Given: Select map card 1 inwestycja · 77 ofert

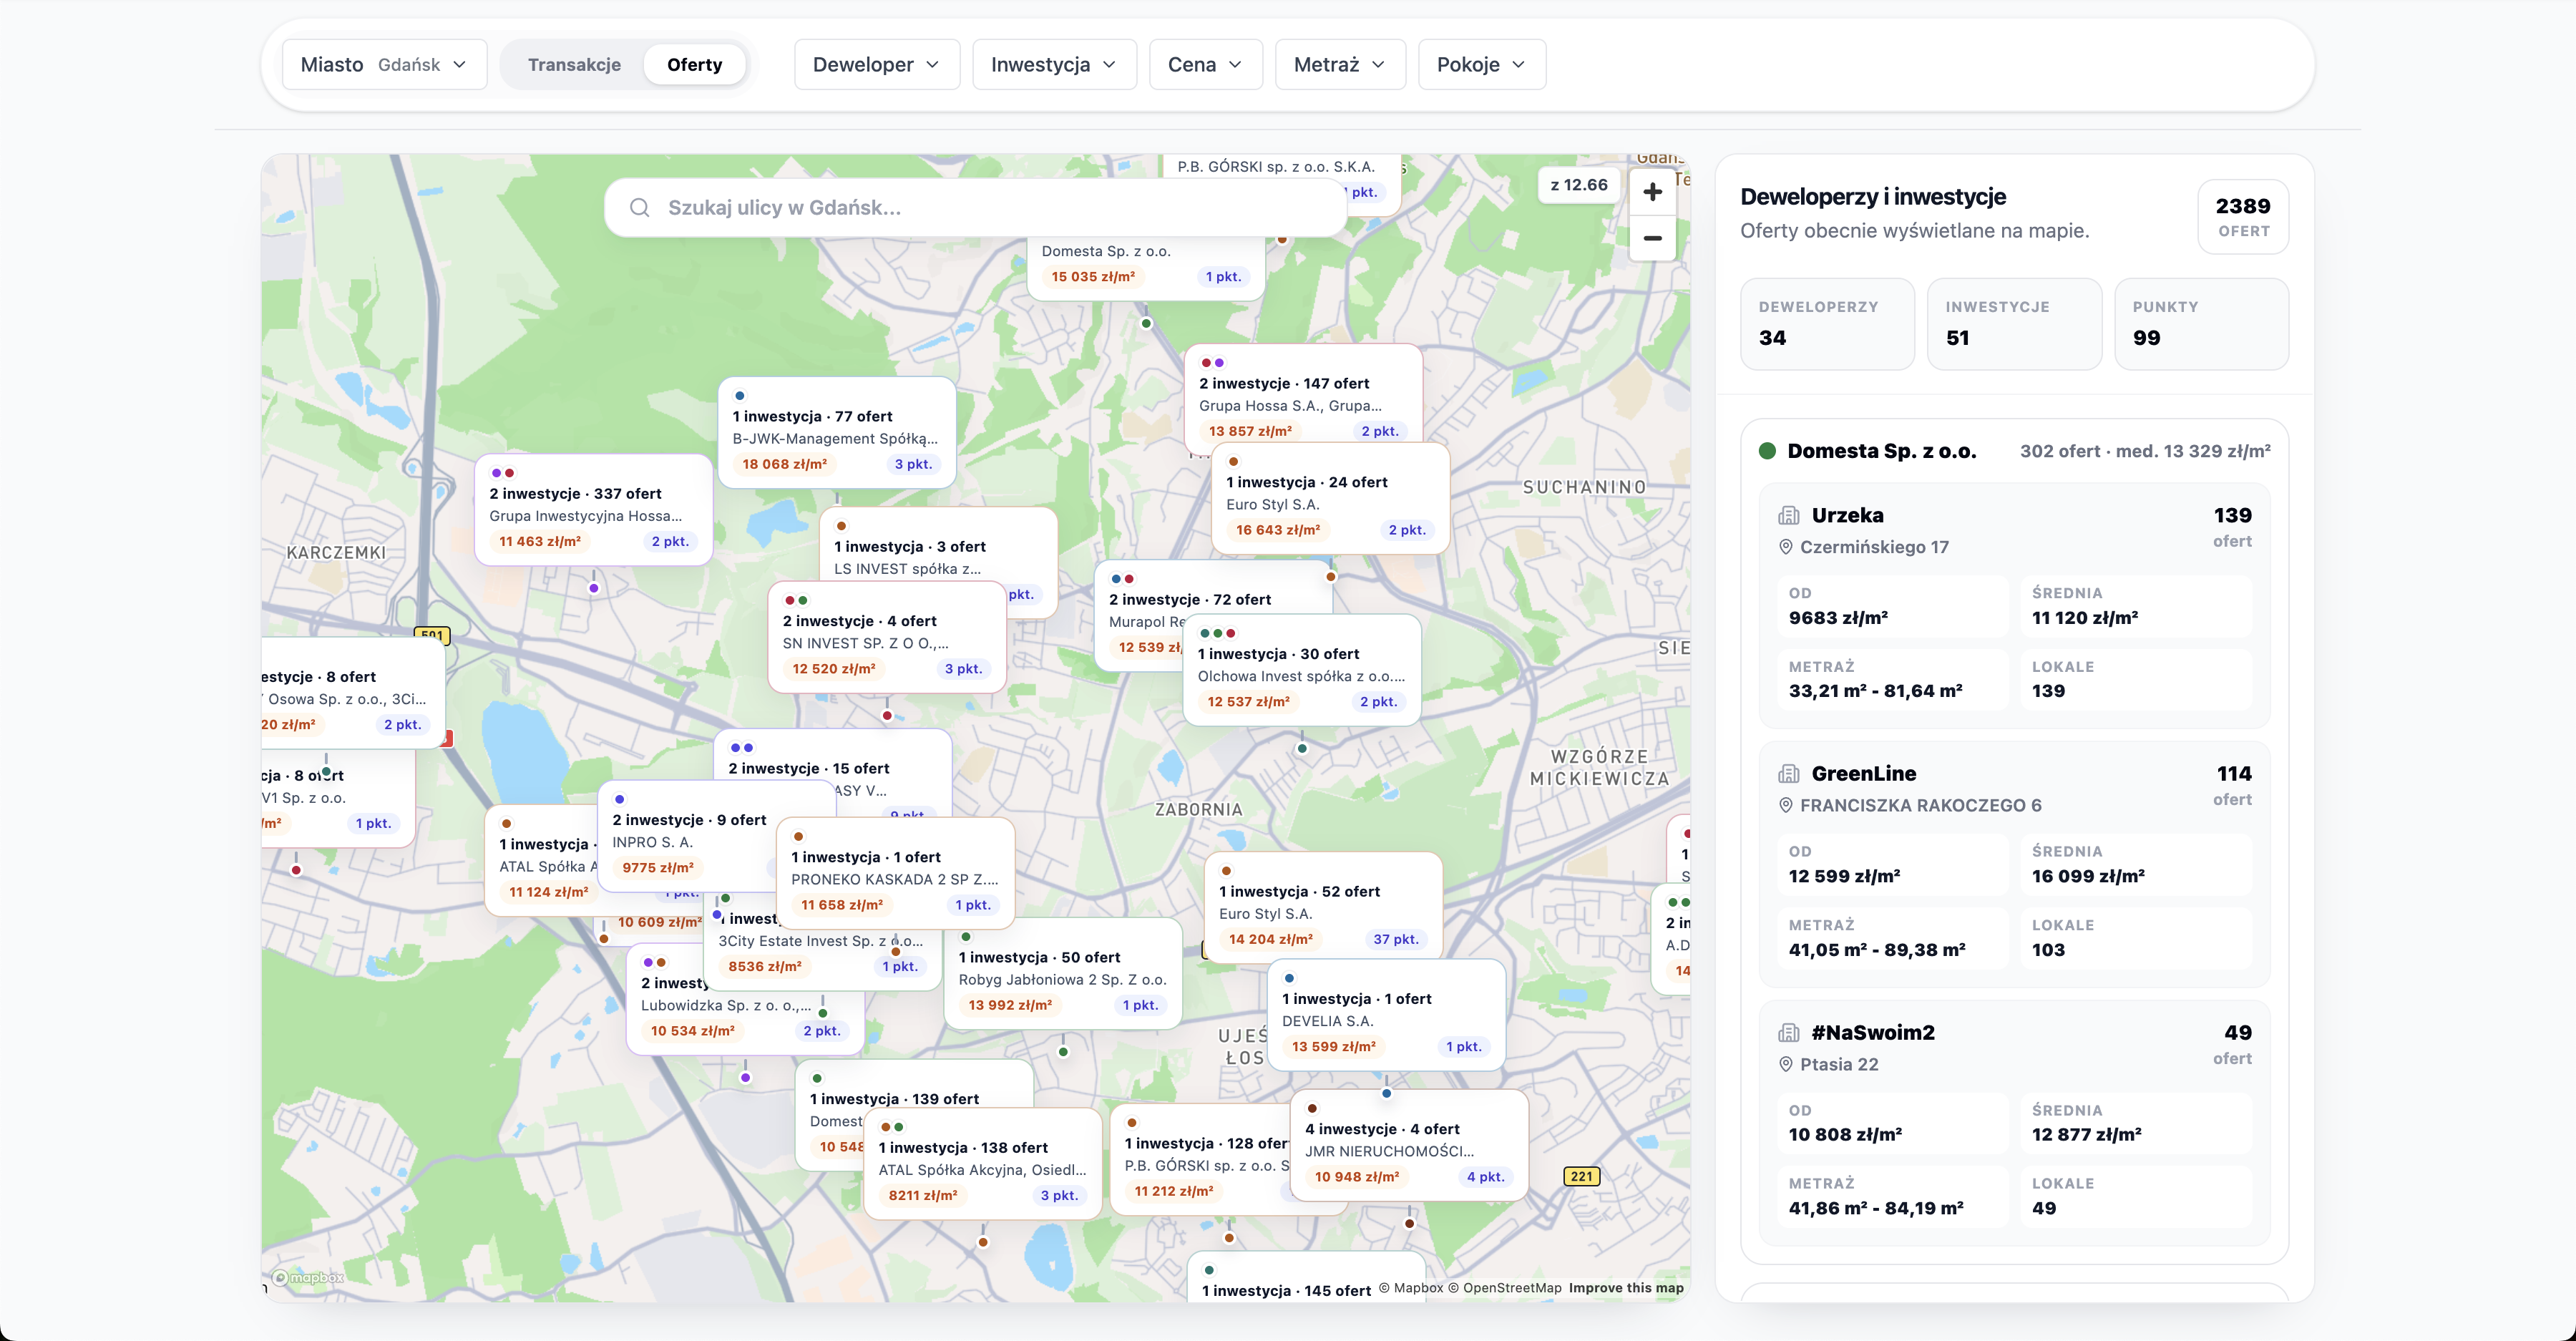Looking at the screenshot, I should coord(837,432).
